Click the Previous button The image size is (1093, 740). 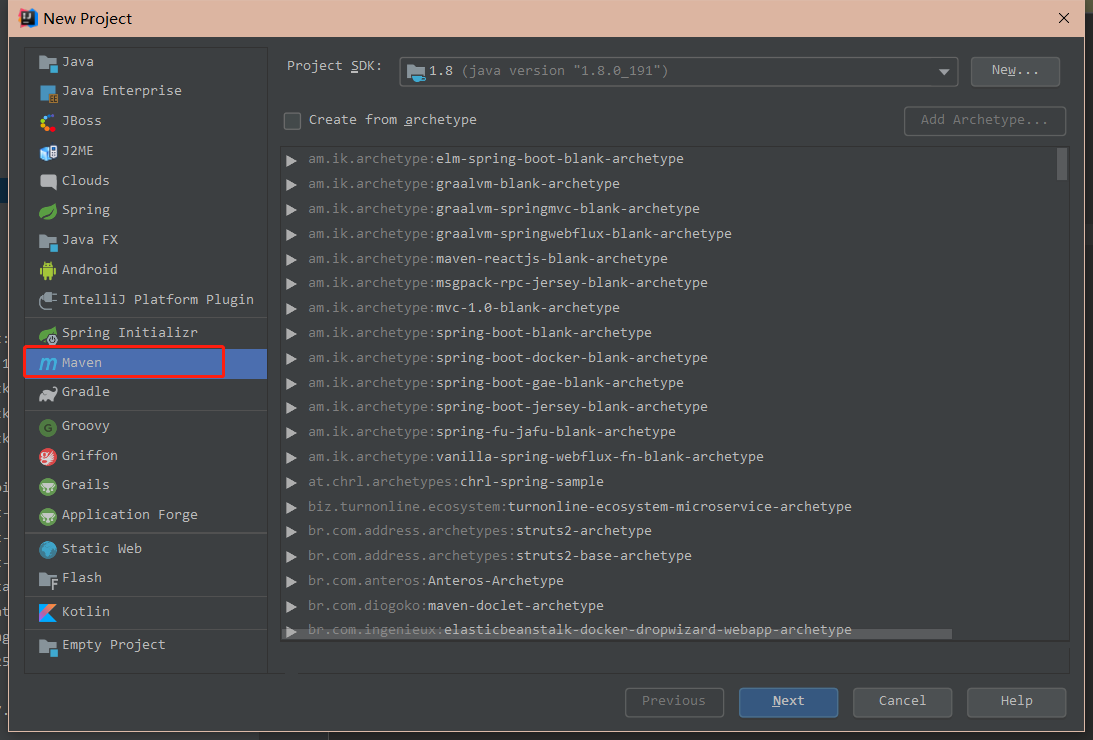point(674,702)
